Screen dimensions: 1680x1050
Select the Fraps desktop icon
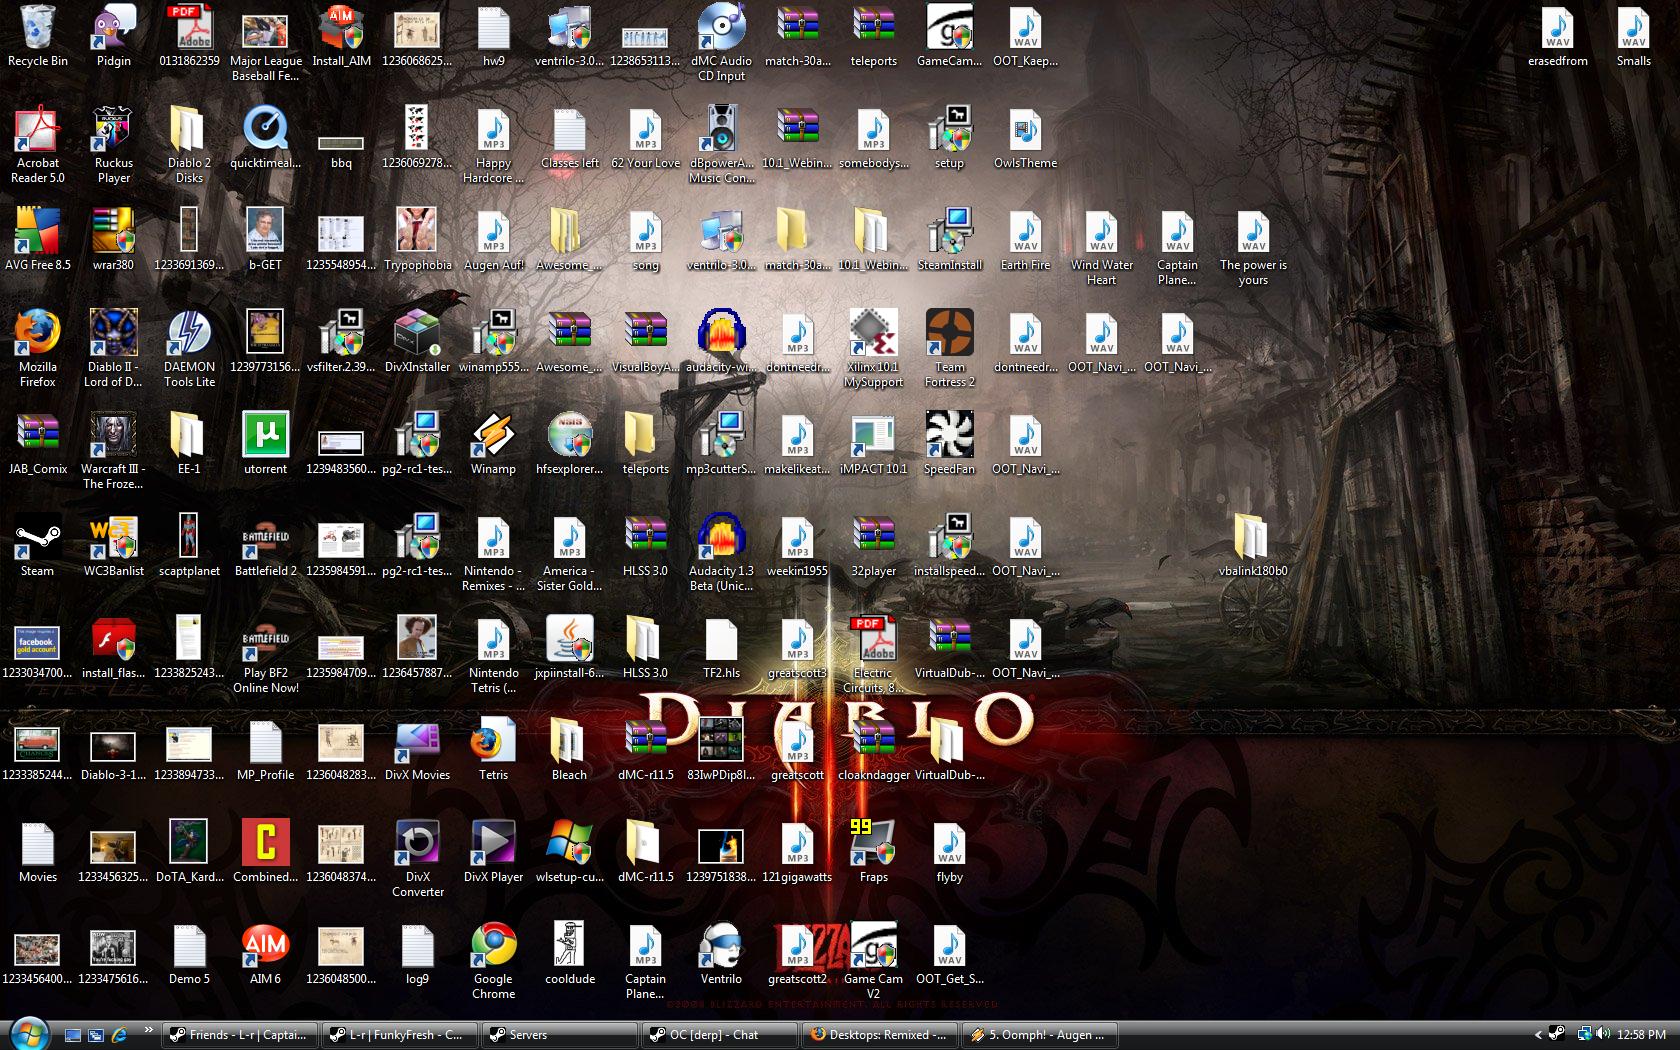tap(873, 844)
